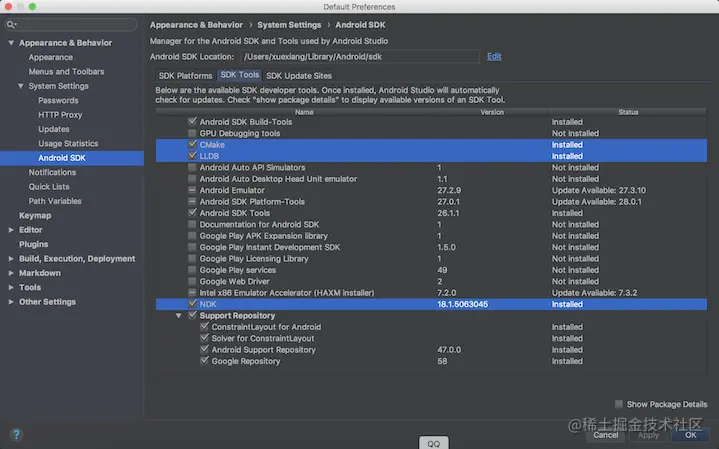The height and width of the screenshot is (449, 719).
Task: Uncheck the Support Repository checkbox
Action: pos(192,315)
